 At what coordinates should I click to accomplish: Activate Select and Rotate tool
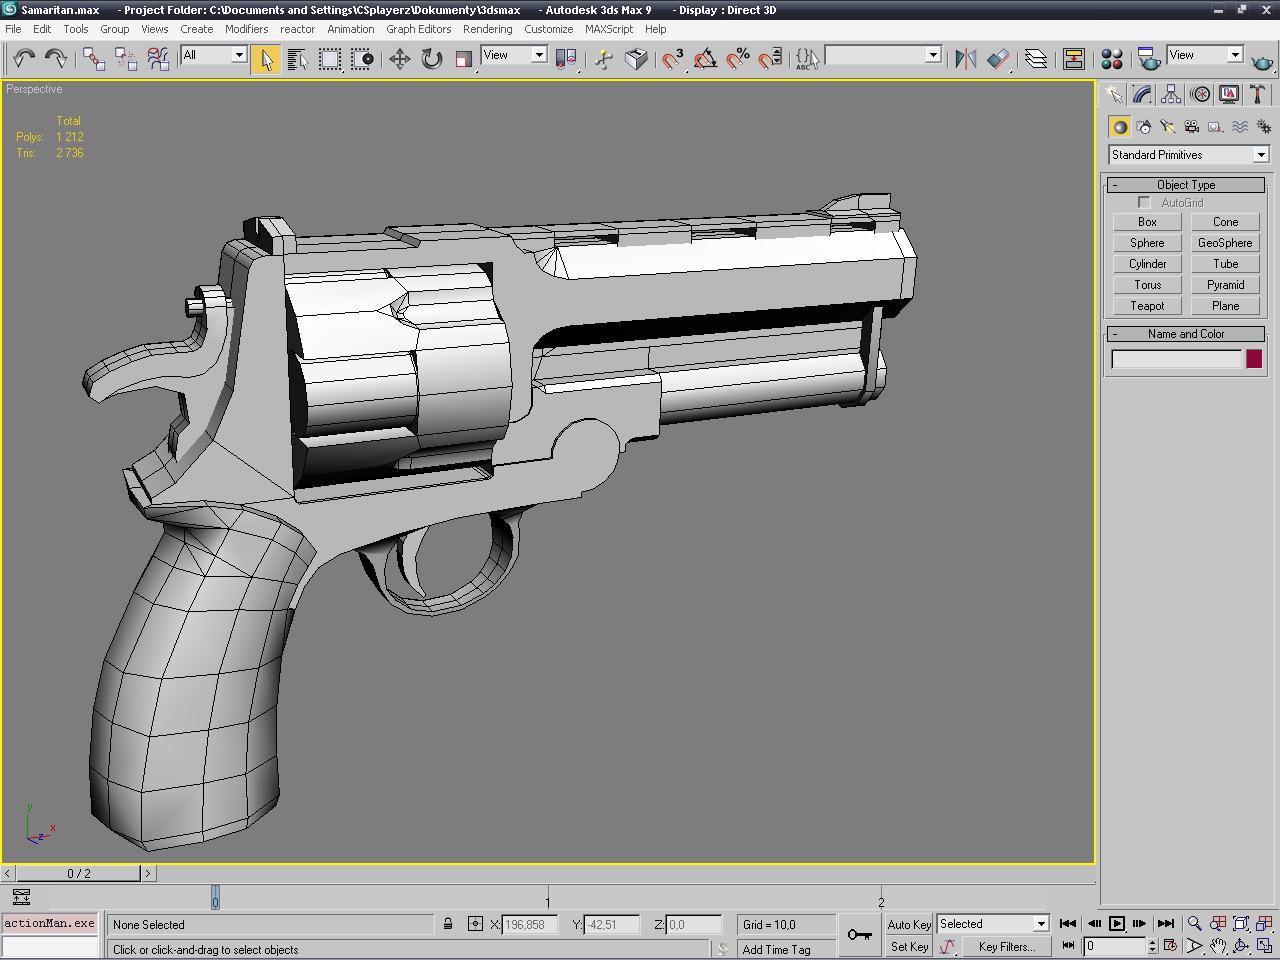tap(432, 59)
